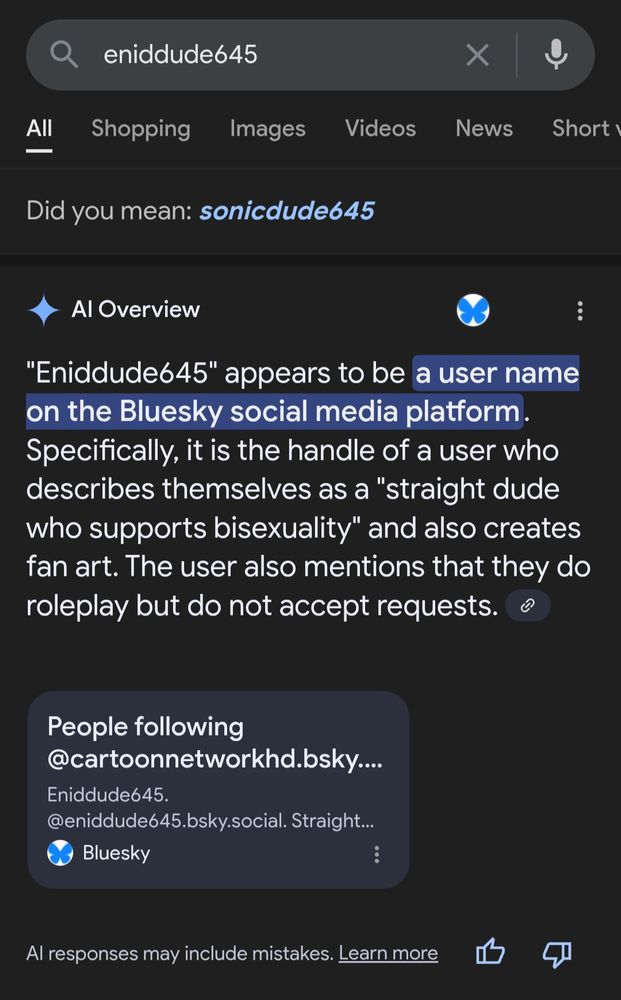The height and width of the screenshot is (1000, 621).
Task: Open AI Overview three-dot menu
Action: [x=580, y=311]
